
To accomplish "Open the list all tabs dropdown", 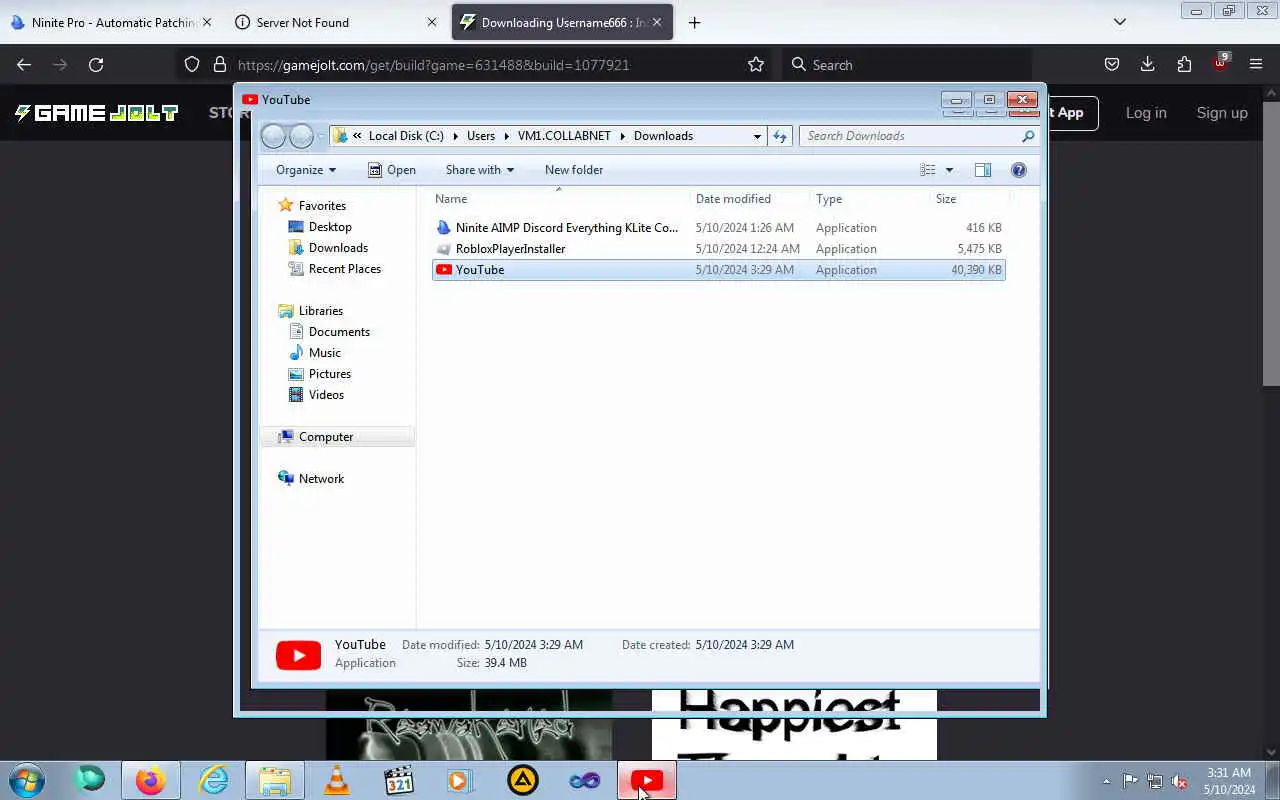I will 1120,22.
